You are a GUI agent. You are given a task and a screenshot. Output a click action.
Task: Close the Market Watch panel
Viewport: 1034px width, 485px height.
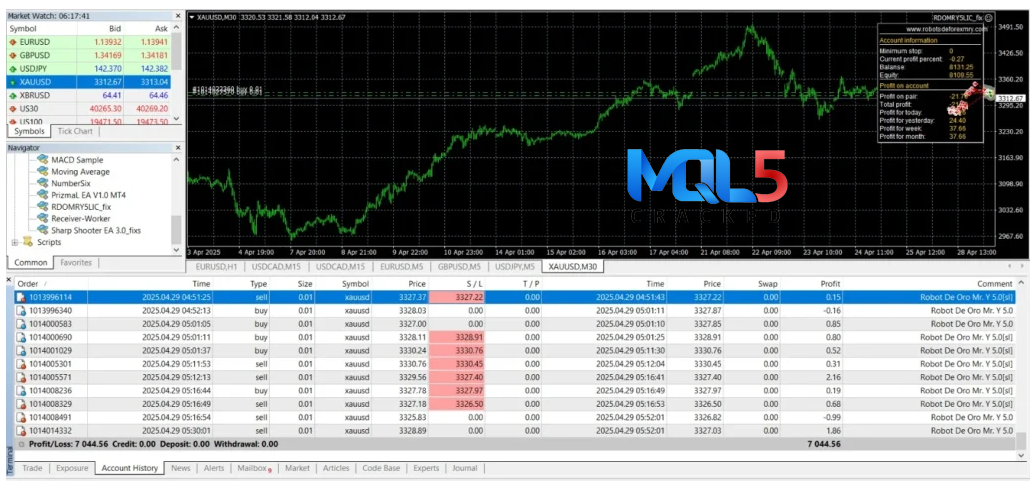pos(177,15)
